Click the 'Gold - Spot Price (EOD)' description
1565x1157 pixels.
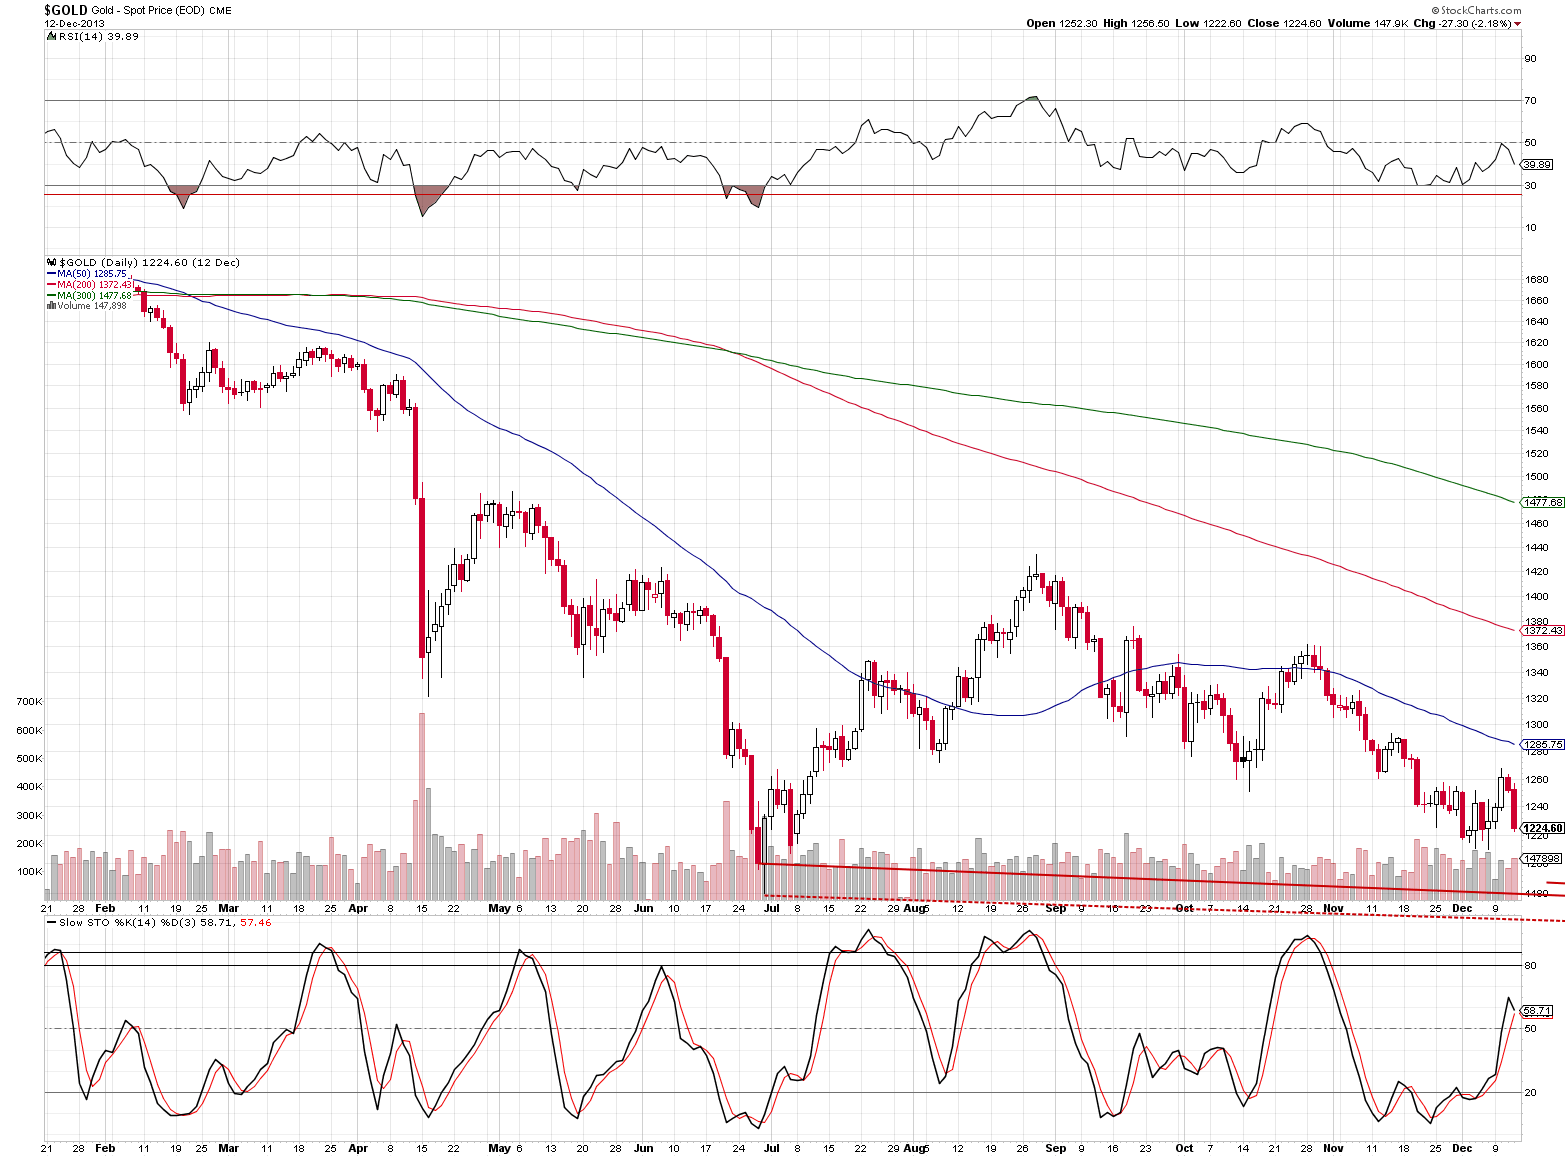tap(148, 10)
